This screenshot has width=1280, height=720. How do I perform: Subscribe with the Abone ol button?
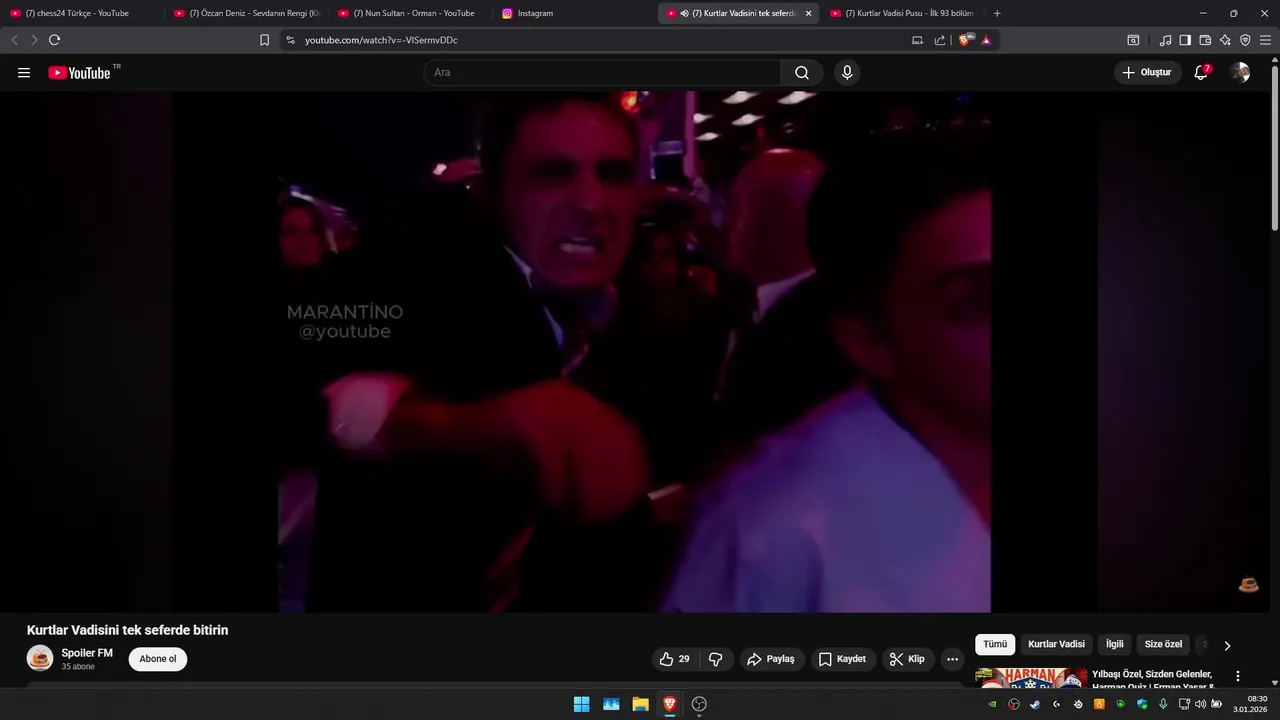158,659
